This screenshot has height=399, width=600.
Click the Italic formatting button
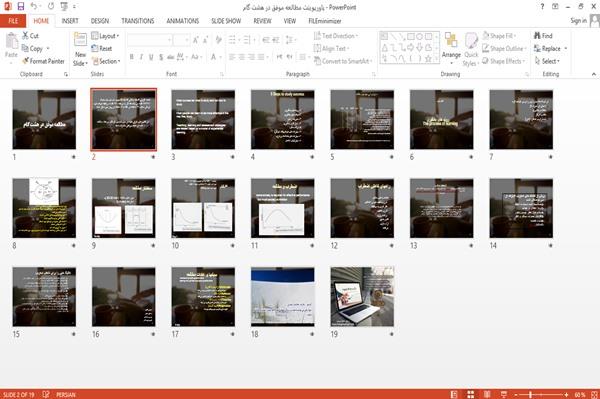point(141,57)
